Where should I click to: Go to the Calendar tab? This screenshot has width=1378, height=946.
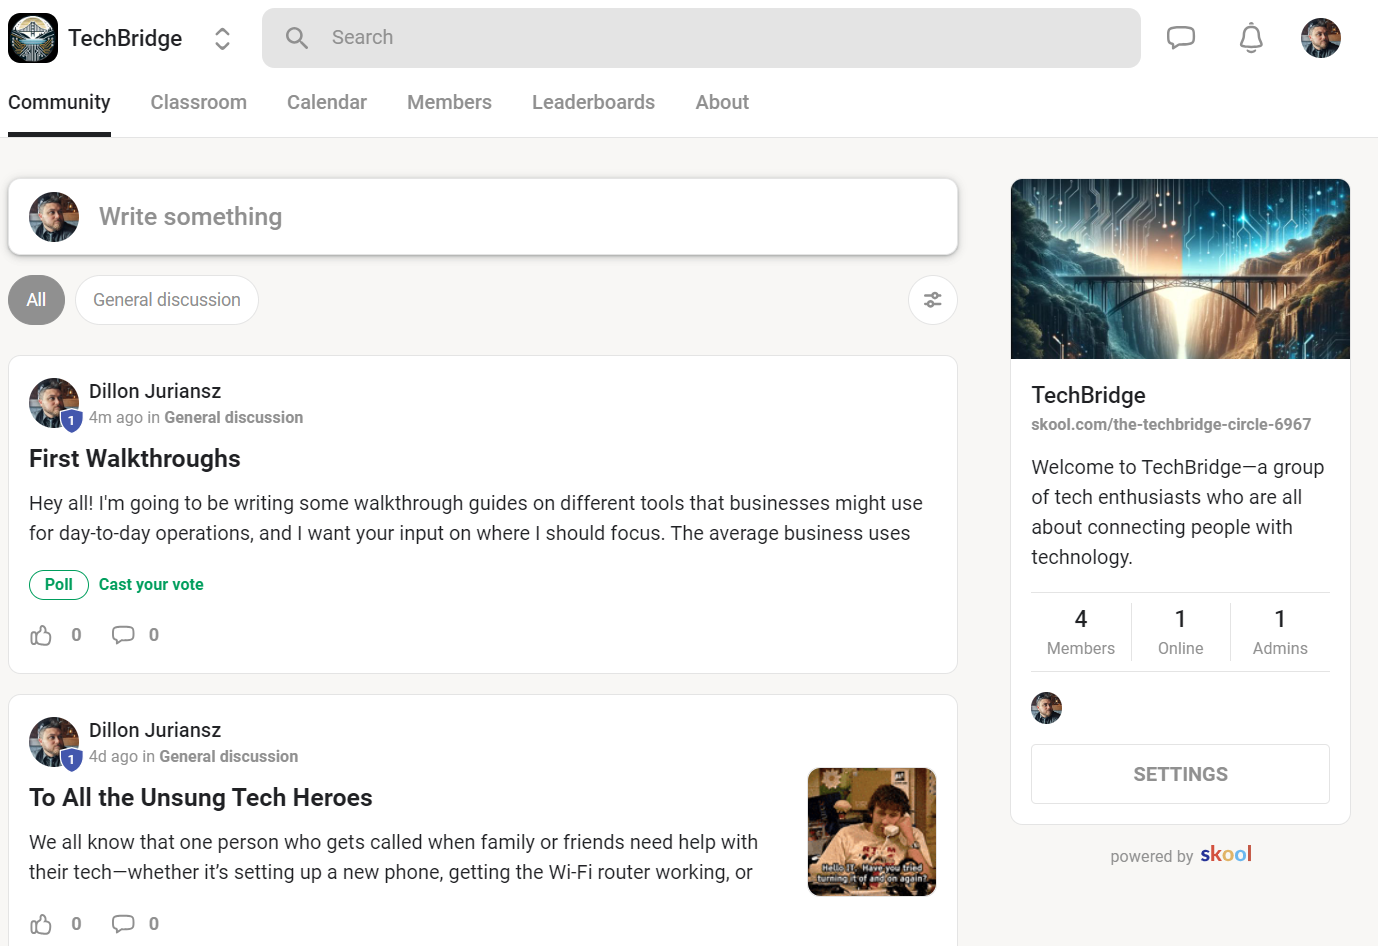pyautogui.click(x=327, y=102)
